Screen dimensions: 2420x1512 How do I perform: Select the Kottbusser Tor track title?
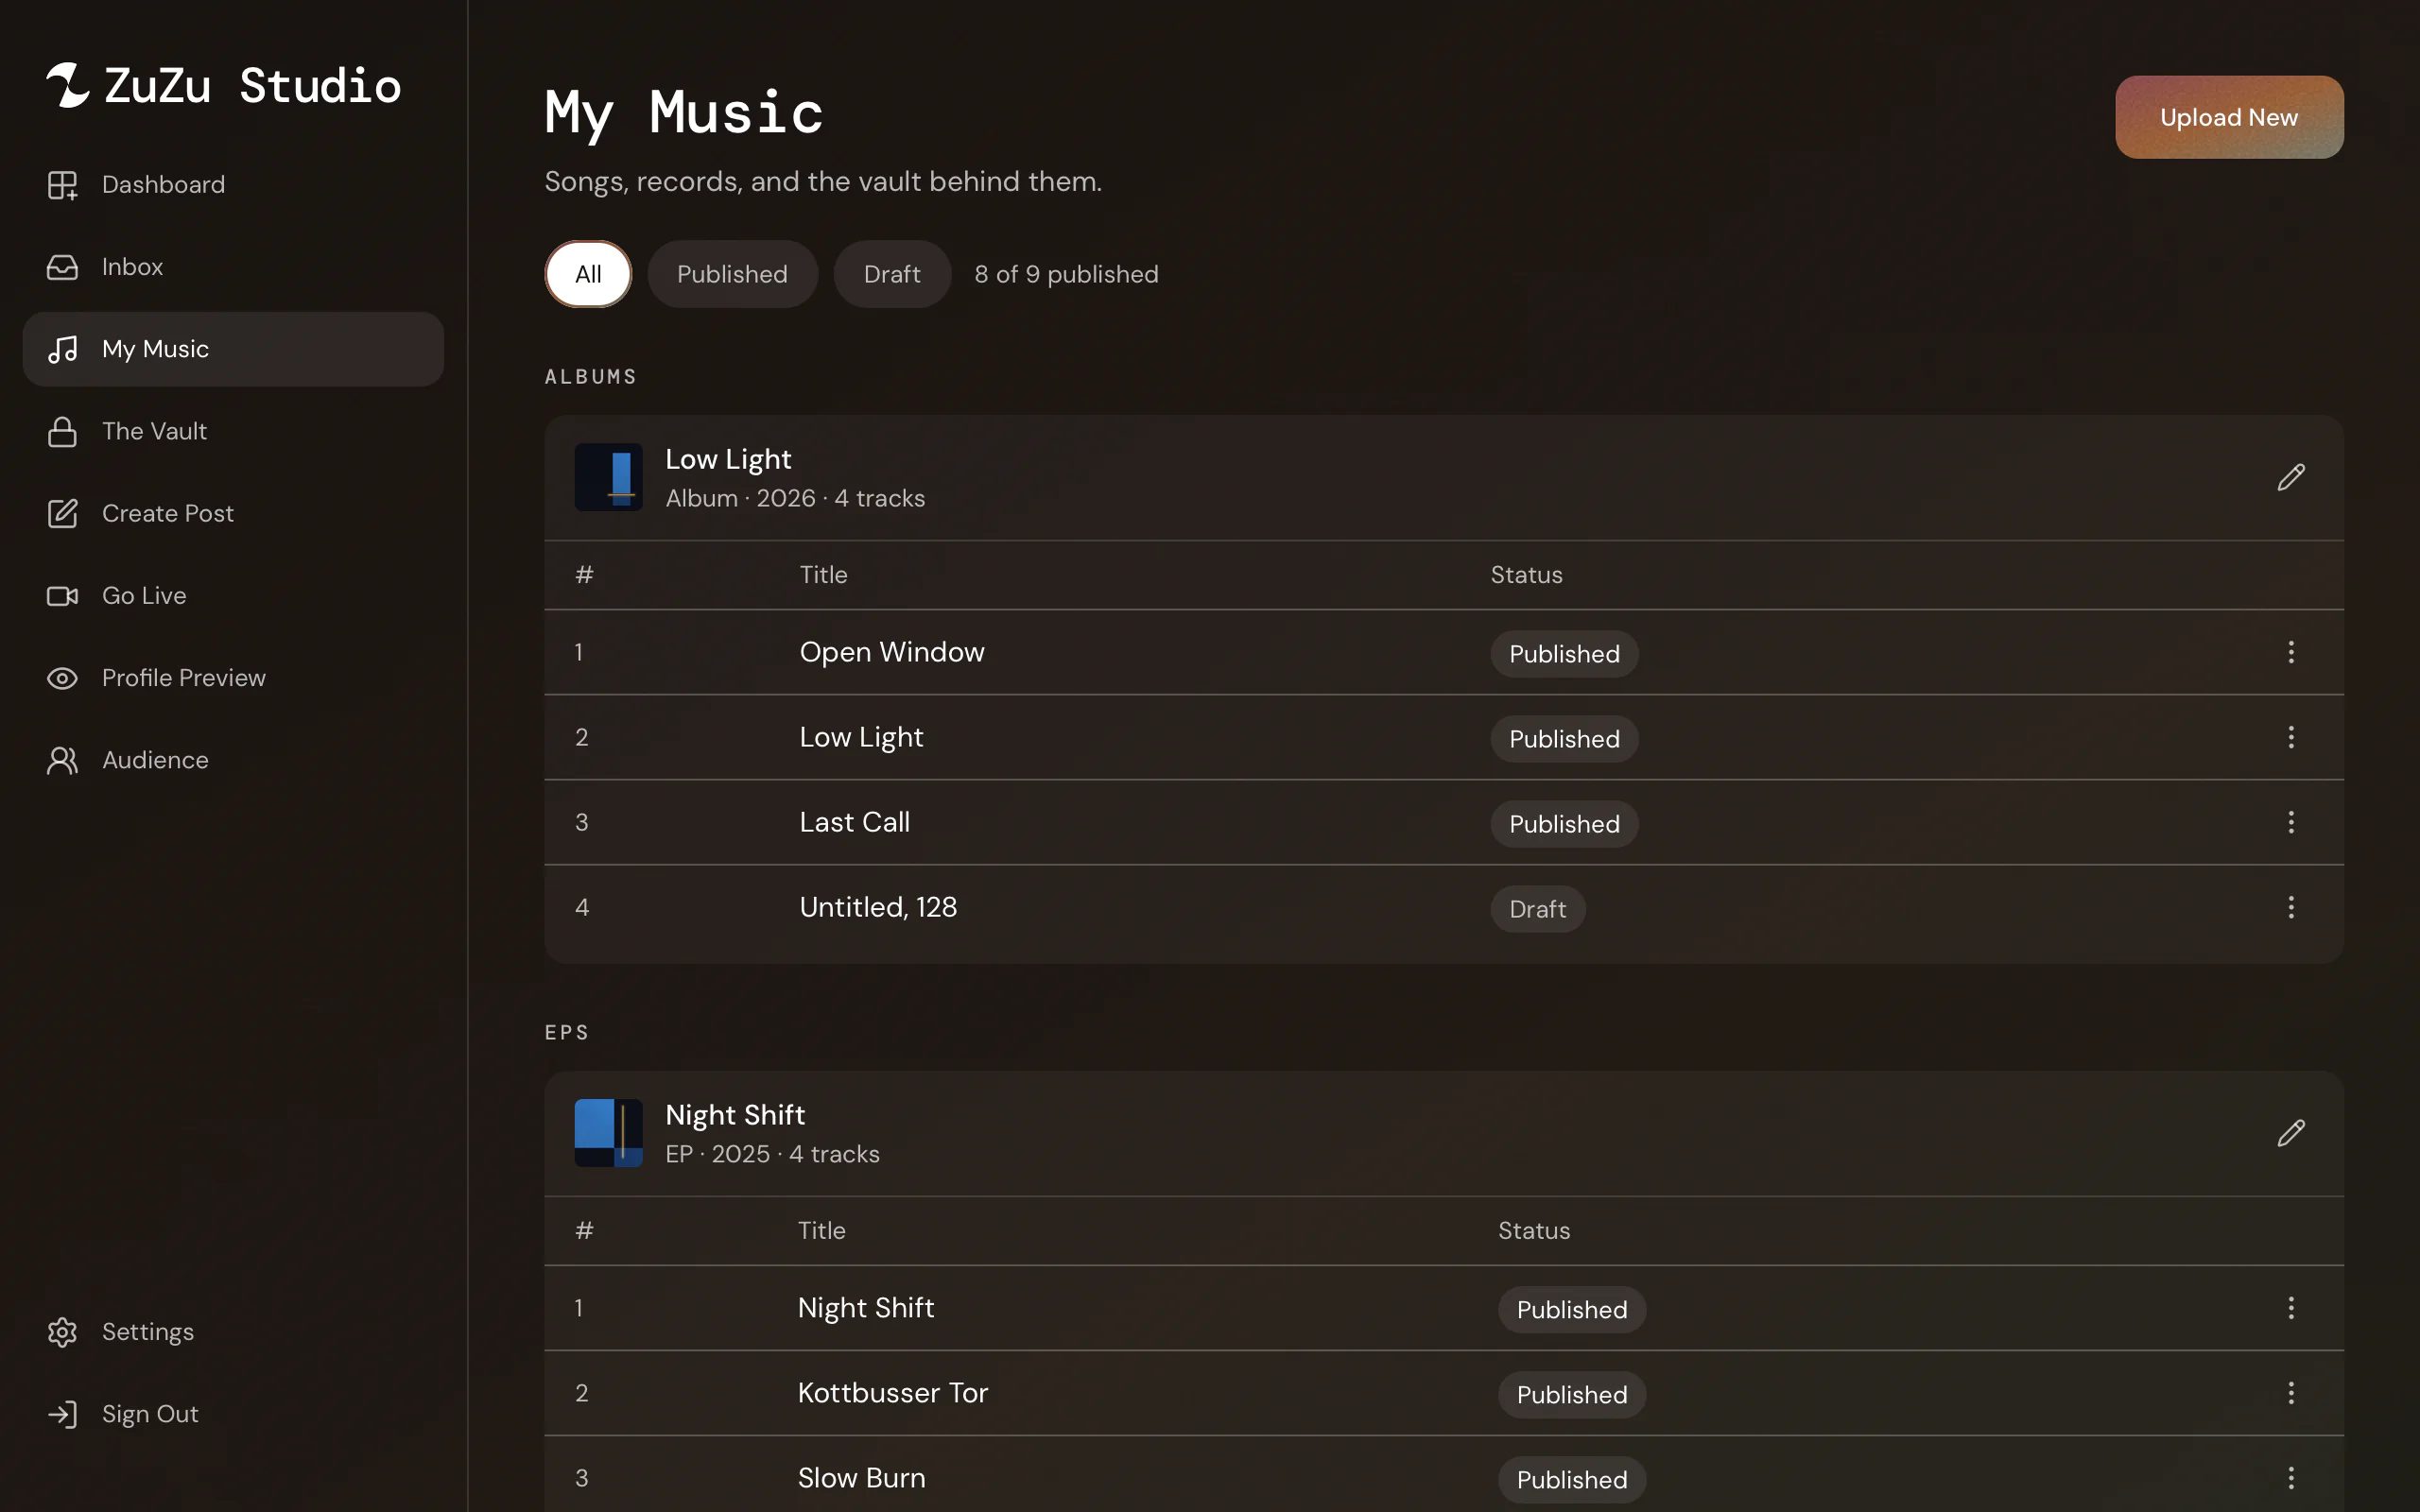click(893, 1393)
